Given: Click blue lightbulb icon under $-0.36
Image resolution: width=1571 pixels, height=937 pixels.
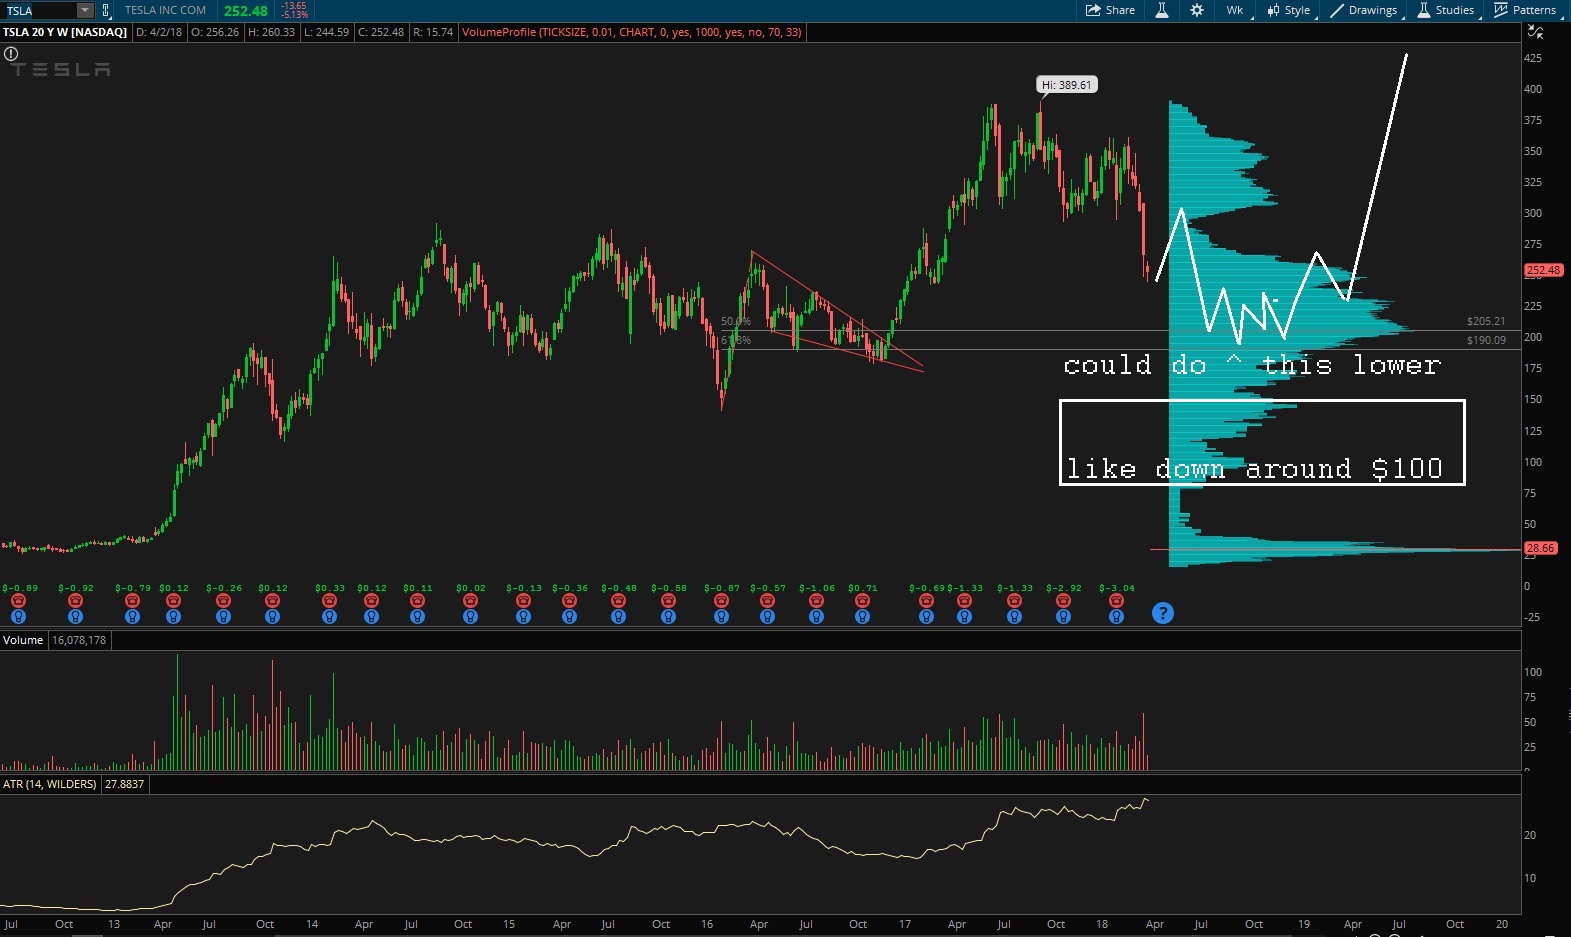Looking at the screenshot, I should (569, 616).
